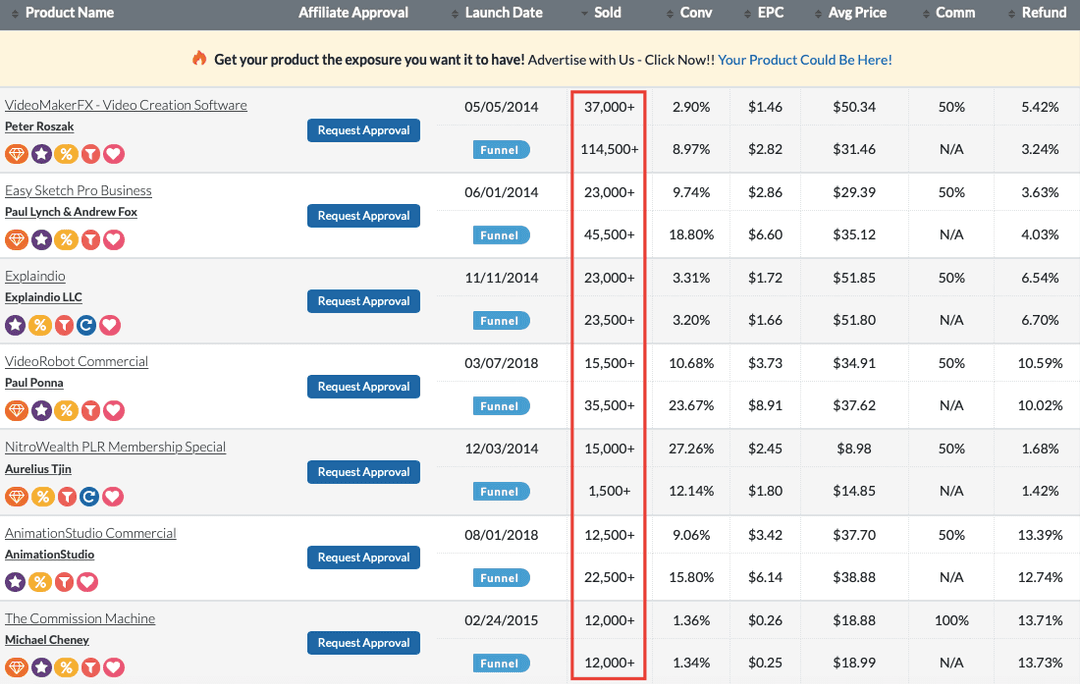Viewport: 1080px width, 684px height.
Task: Open the Funnel button for Explaindio
Action: click(x=501, y=320)
